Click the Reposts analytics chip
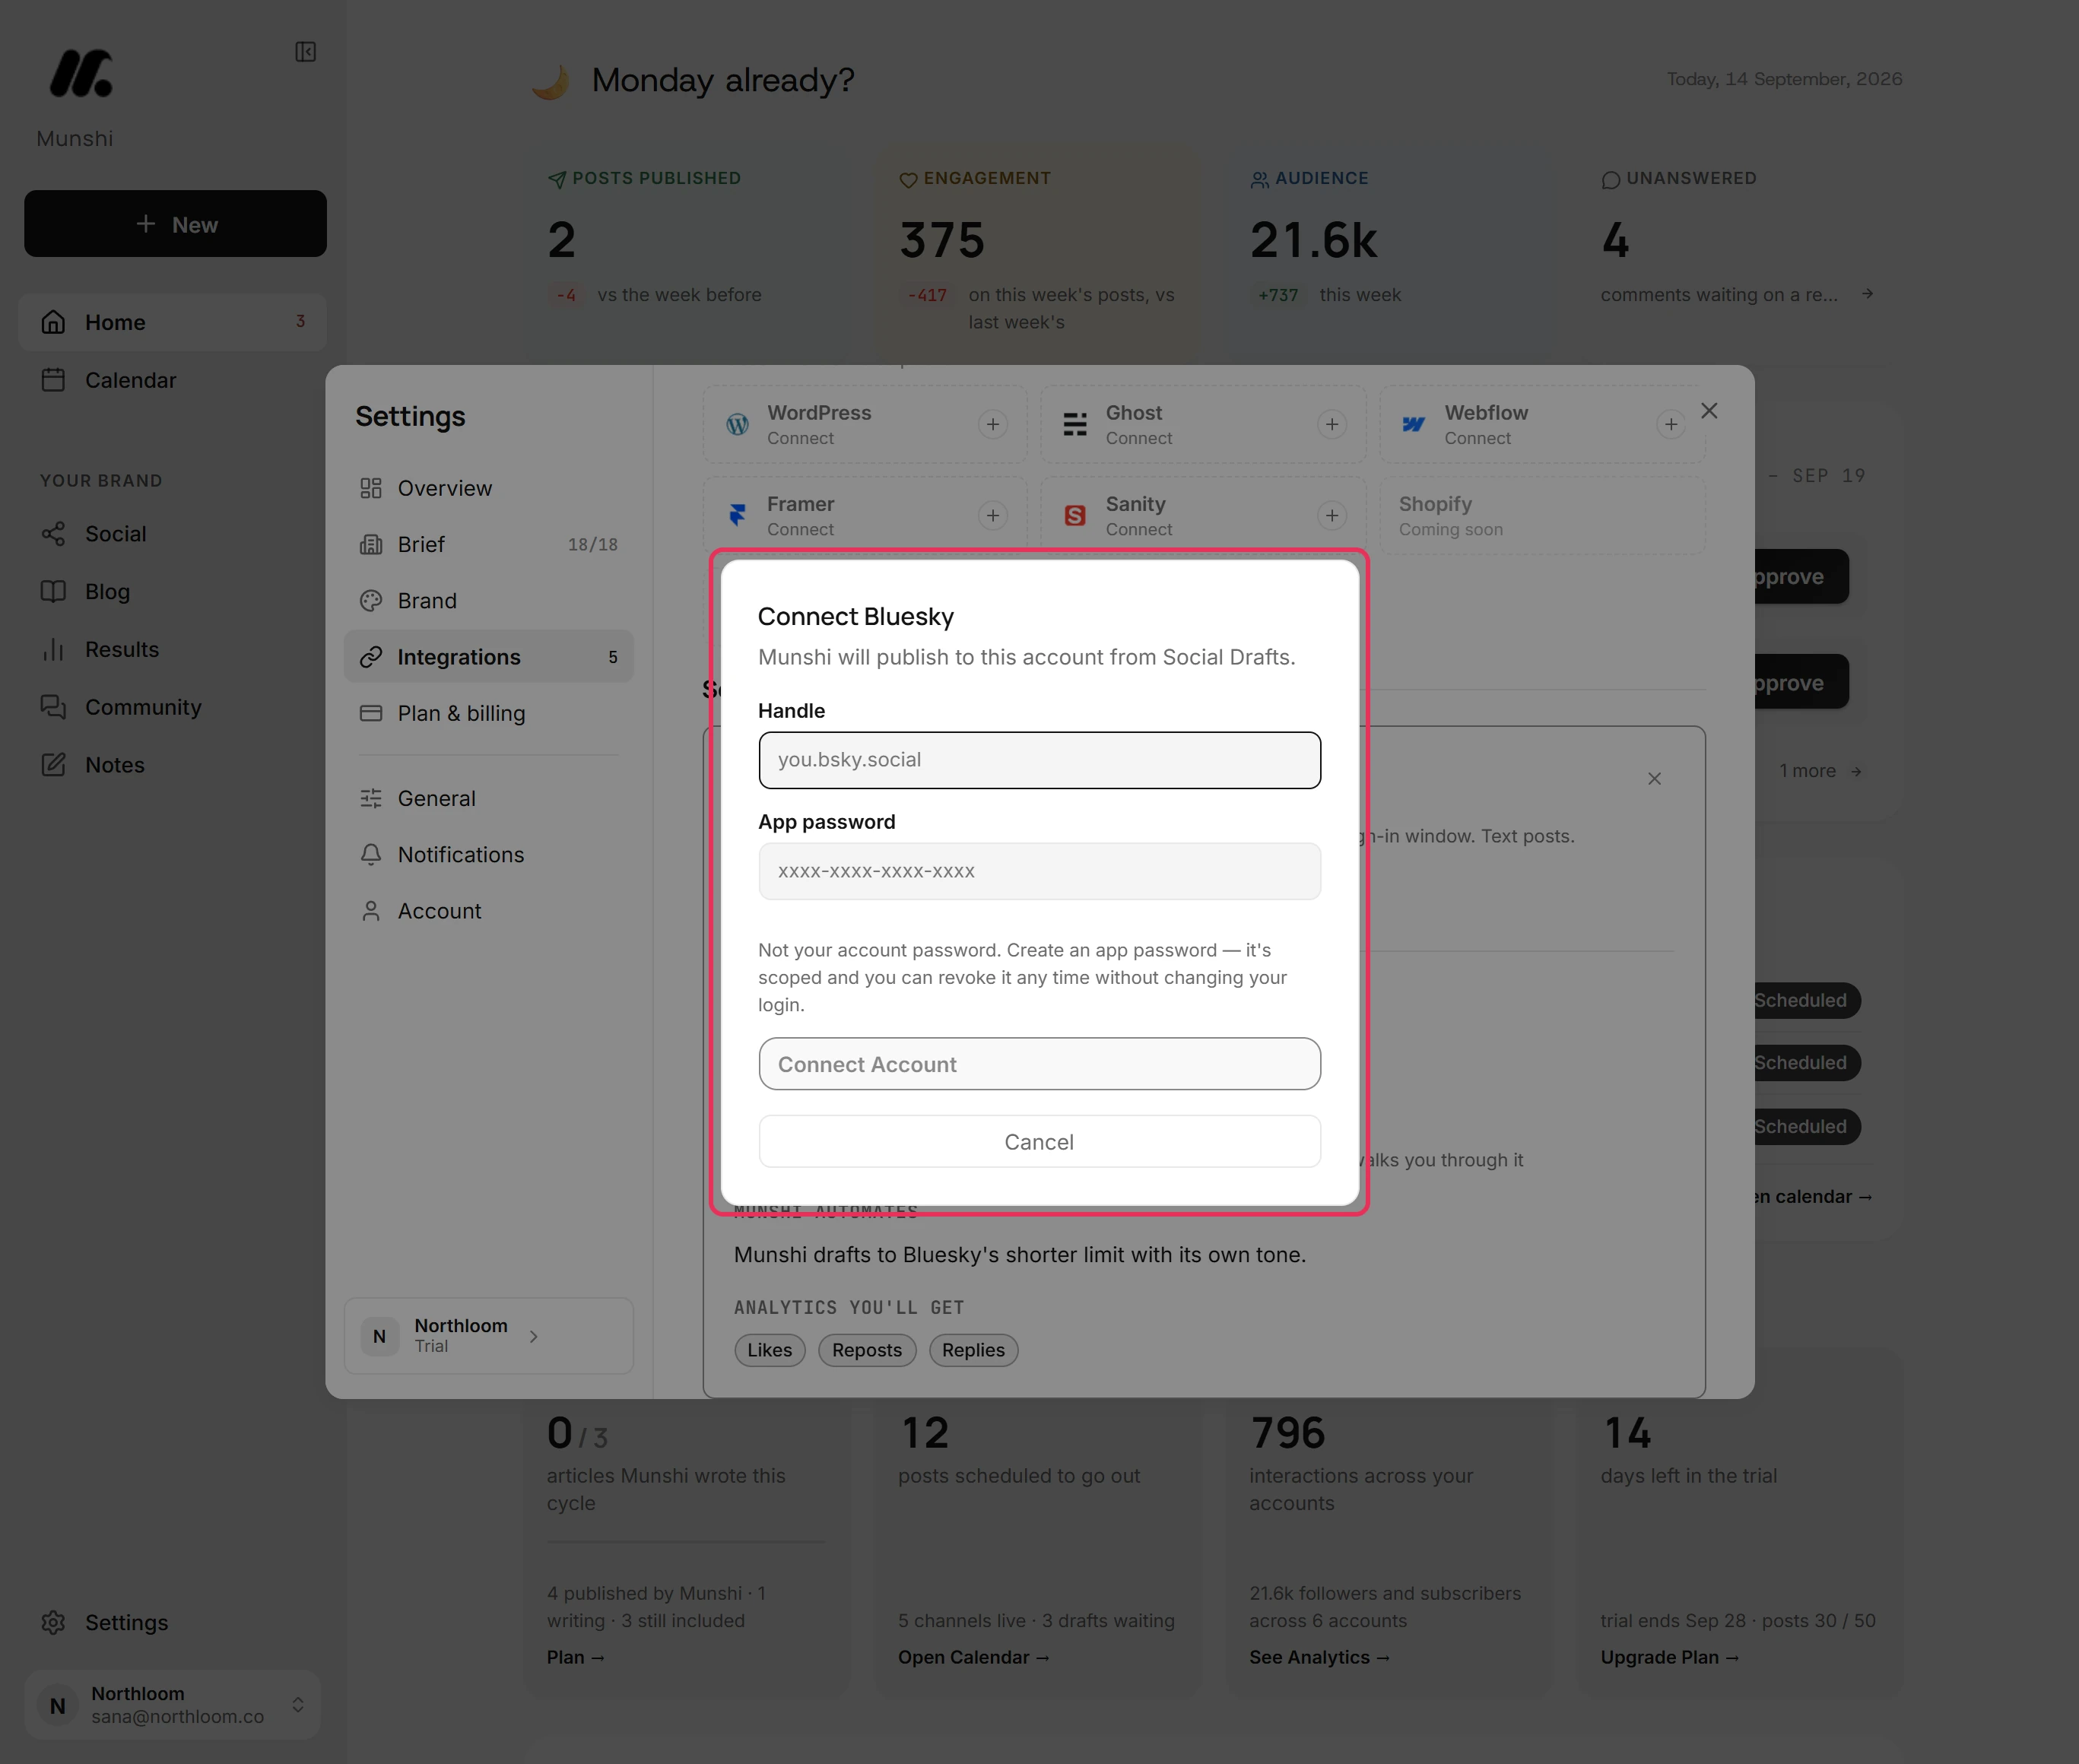The image size is (2079, 1764). coord(867,1350)
